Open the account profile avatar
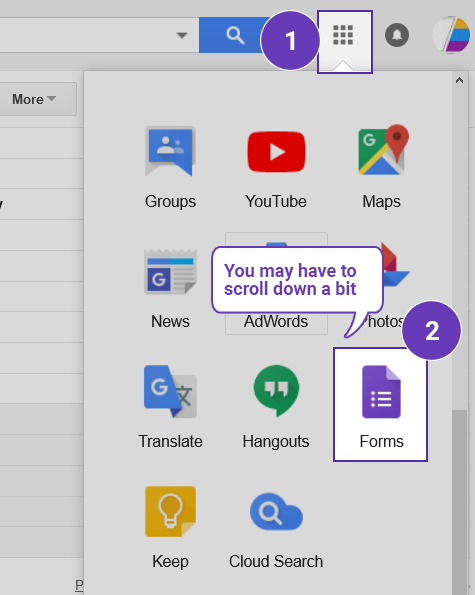 coord(451,35)
